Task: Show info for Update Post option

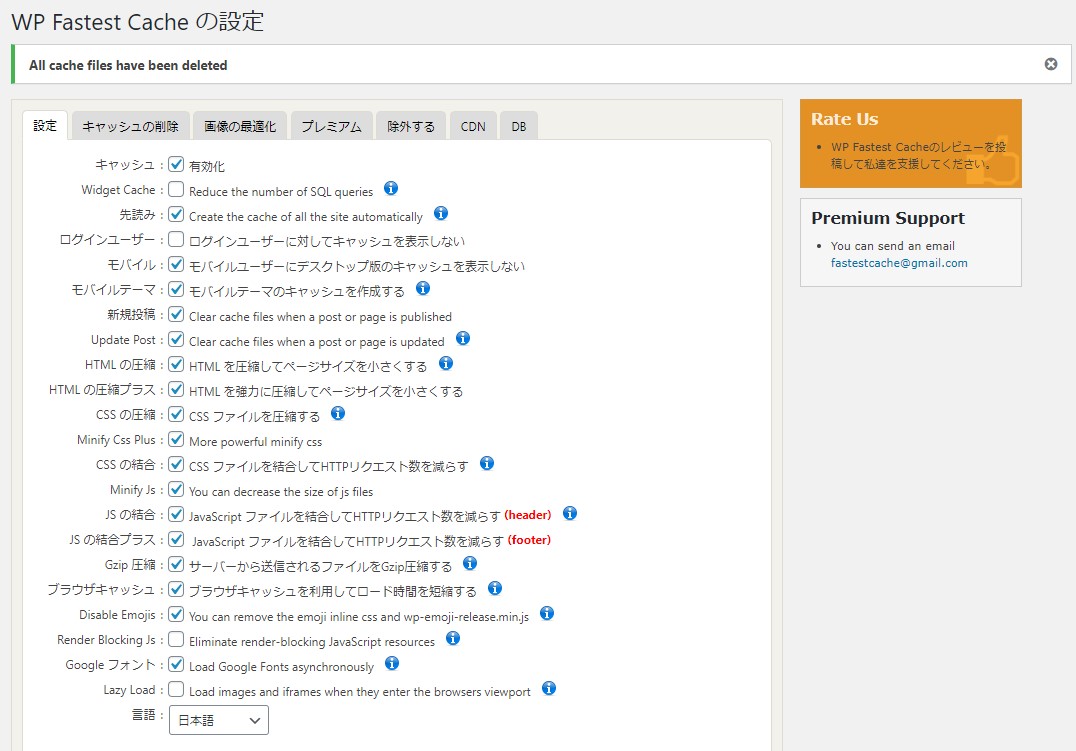Action: [463, 338]
